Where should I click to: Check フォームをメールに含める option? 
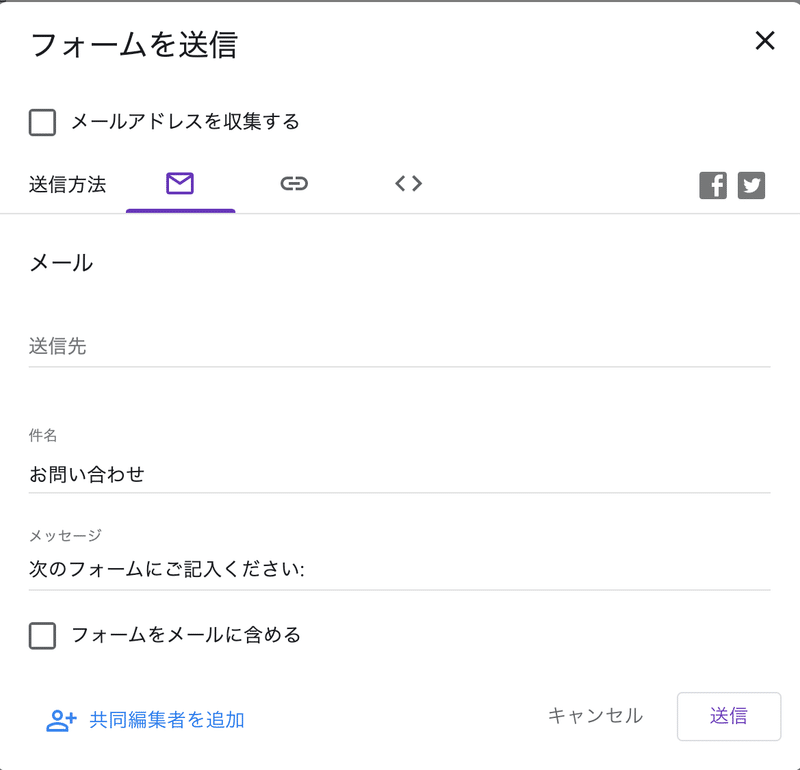(x=42, y=636)
